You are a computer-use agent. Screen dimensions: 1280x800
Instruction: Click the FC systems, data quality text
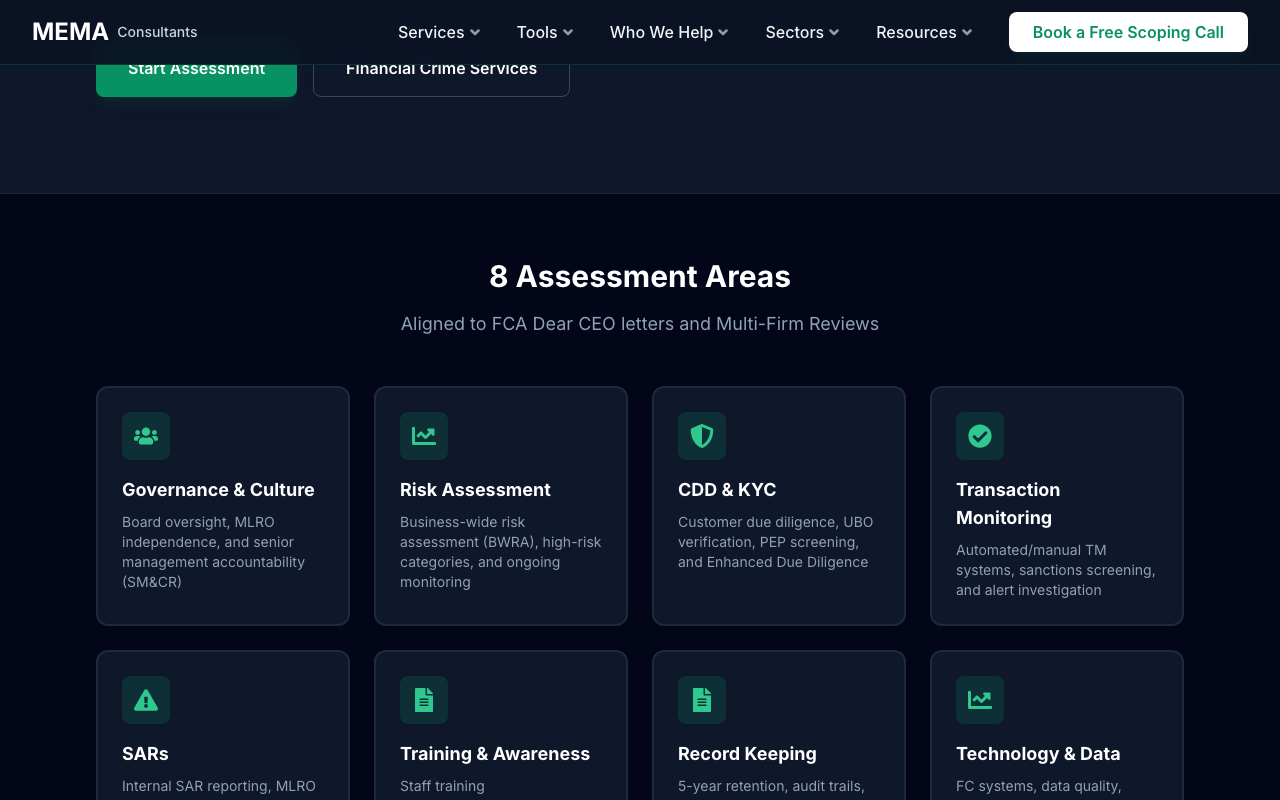point(1038,786)
